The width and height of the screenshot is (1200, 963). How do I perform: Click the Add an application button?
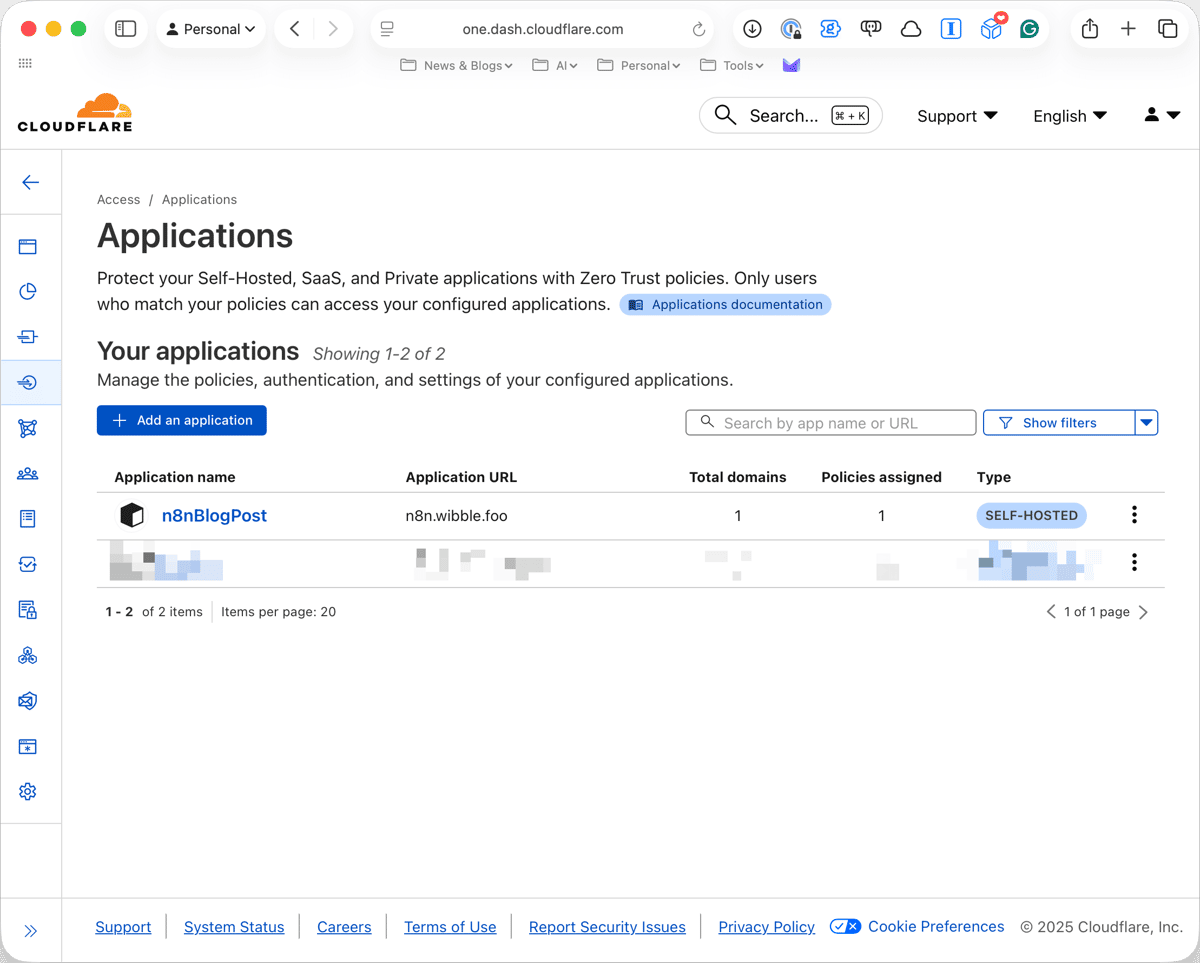pyautogui.click(x=181, y=420)
